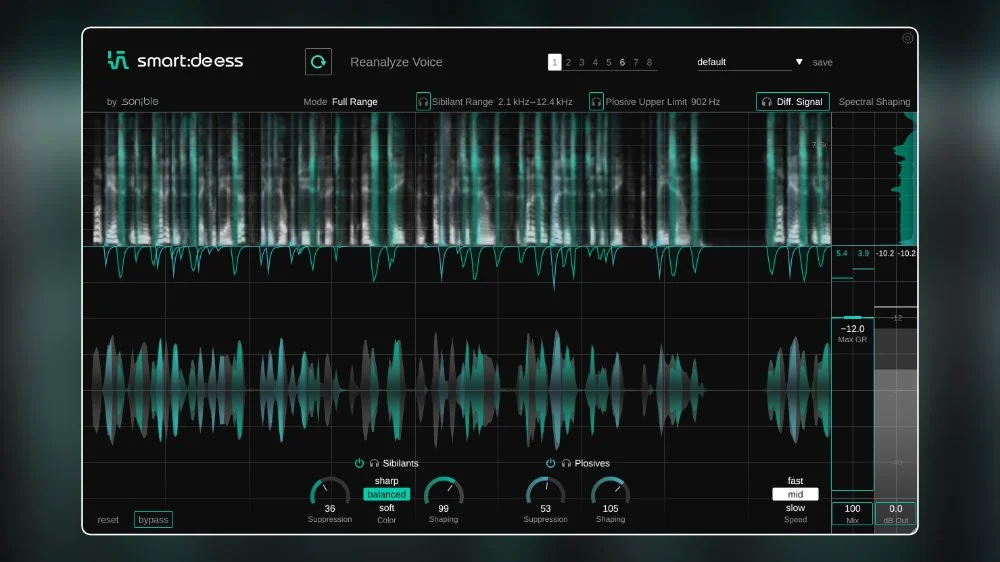Open Spectral Shaping view

874,101
